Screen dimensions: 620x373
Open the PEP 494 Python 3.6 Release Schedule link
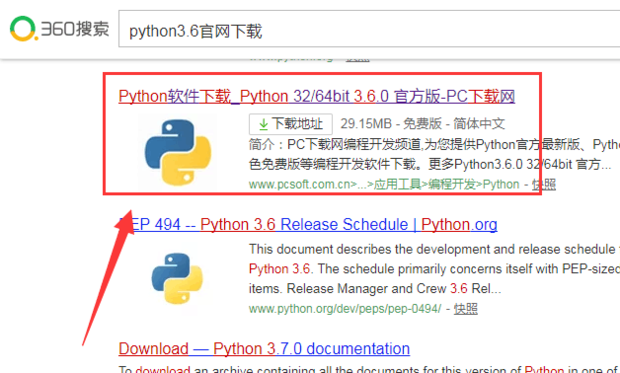coord(308,224)
